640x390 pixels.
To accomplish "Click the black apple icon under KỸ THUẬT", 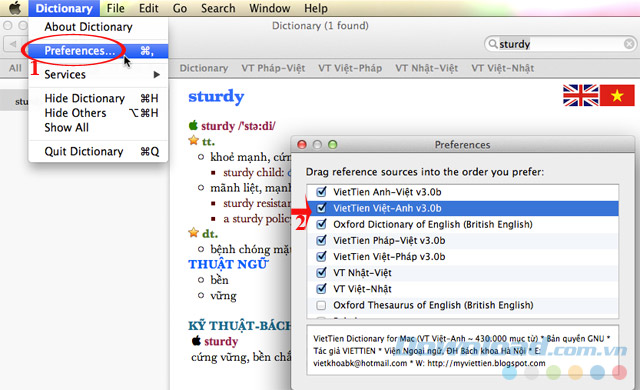I will (196, 340).
